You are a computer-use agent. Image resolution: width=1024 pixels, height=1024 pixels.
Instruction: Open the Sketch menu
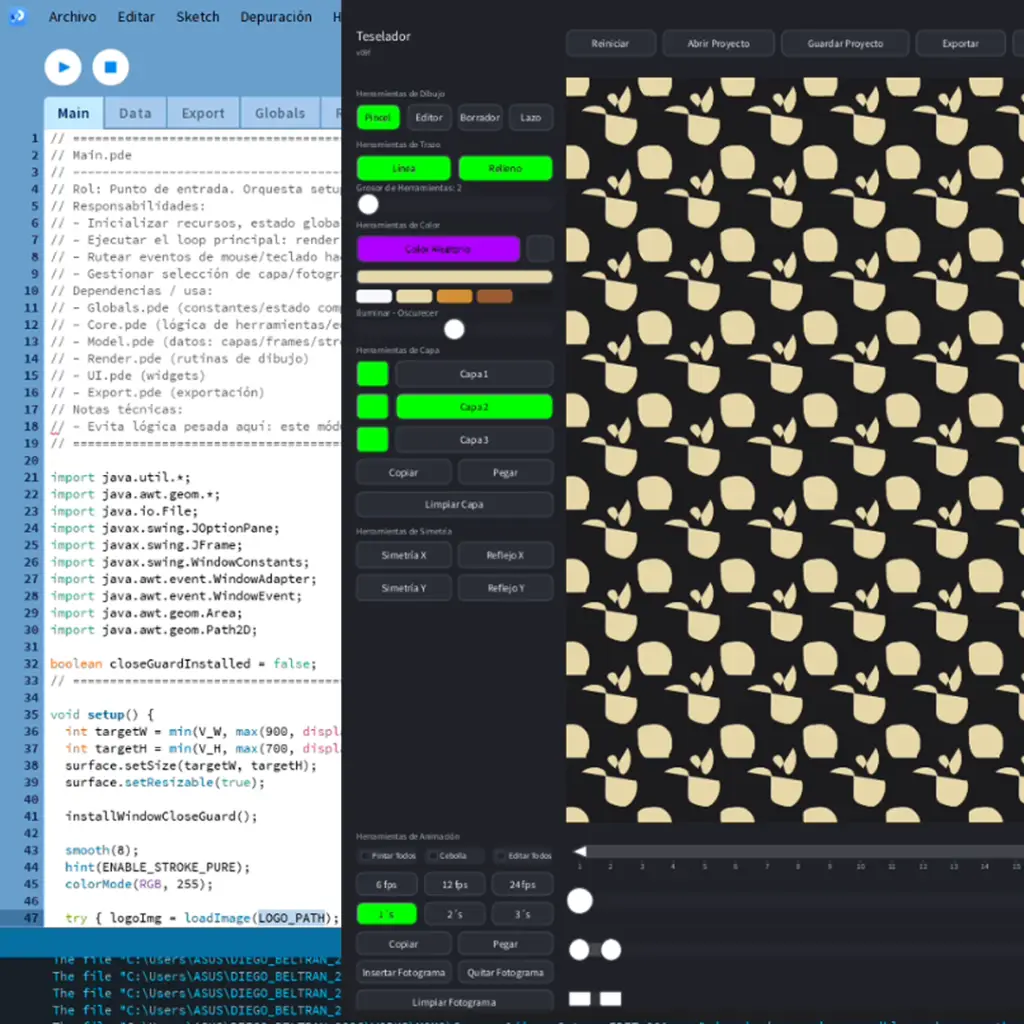pos(197,17)
